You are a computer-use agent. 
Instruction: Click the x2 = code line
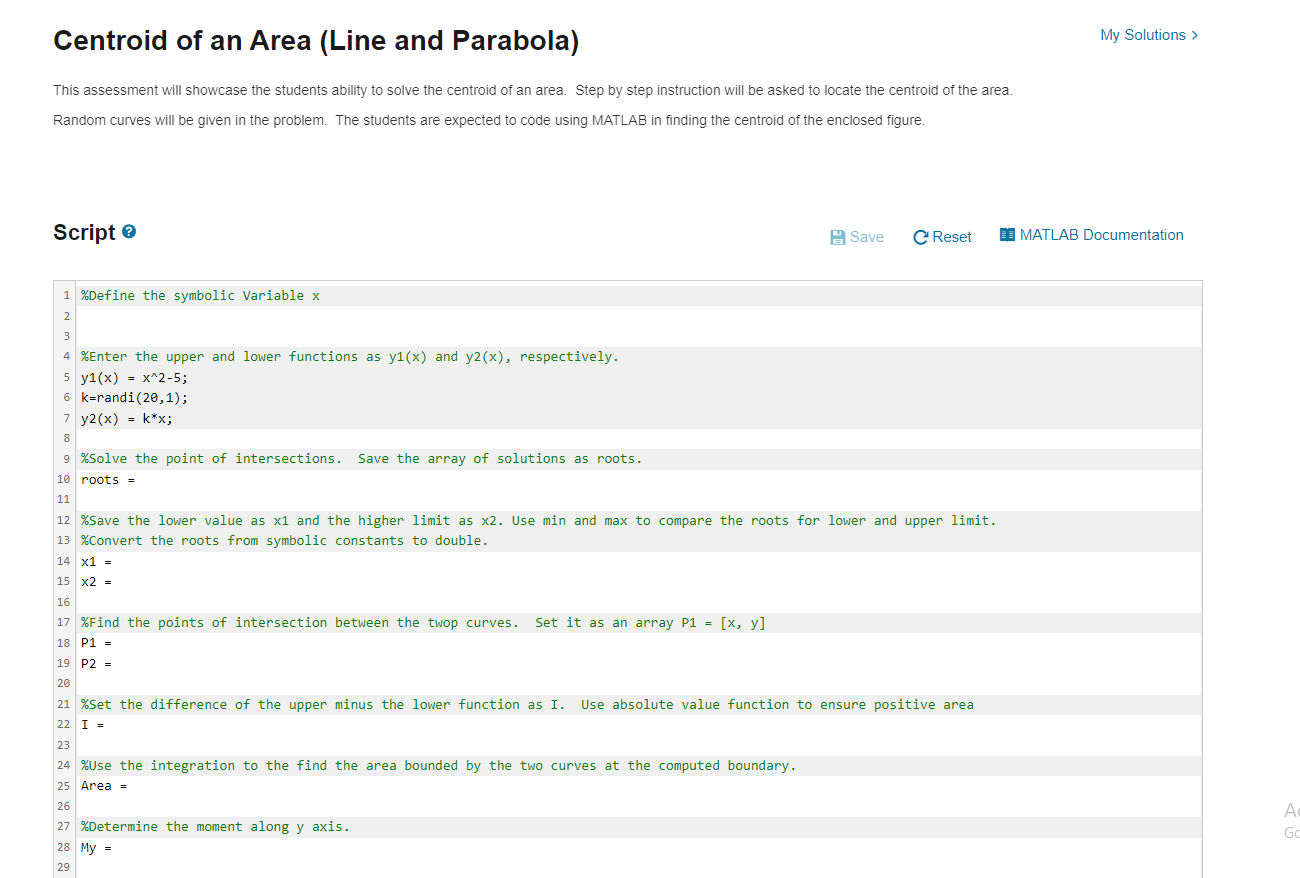[x=95, y=581]
